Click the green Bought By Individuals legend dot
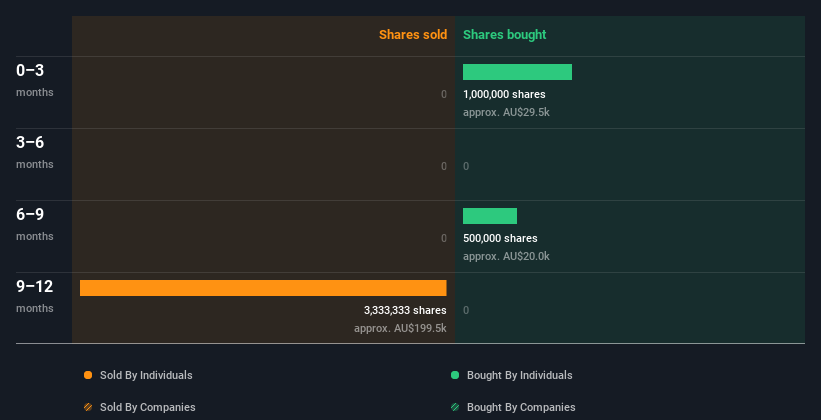 [455, 375]
